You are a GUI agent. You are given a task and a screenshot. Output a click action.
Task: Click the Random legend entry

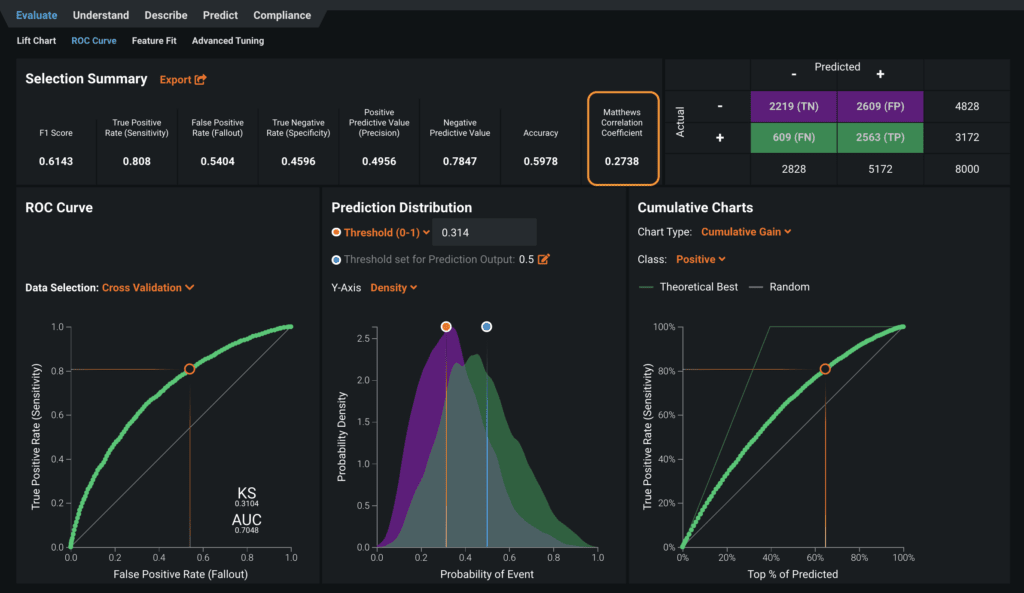779,287
